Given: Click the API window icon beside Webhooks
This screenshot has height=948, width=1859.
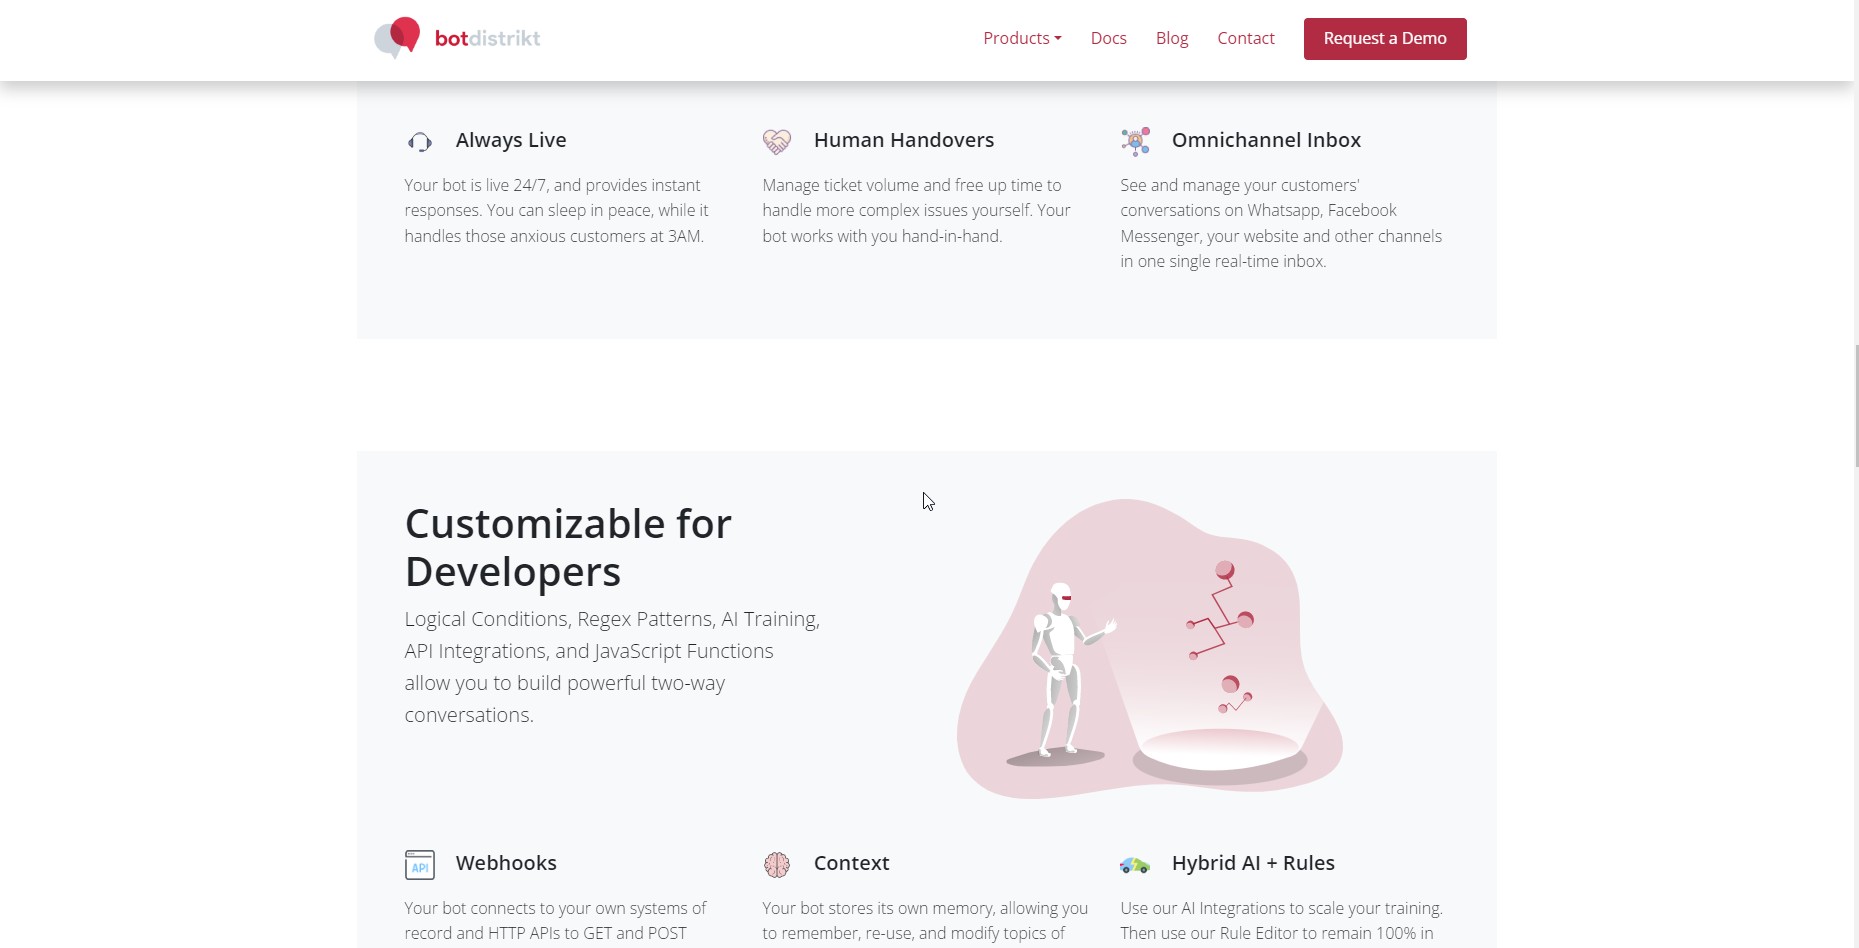Looking at the screenshot, I should coord(420,865).
